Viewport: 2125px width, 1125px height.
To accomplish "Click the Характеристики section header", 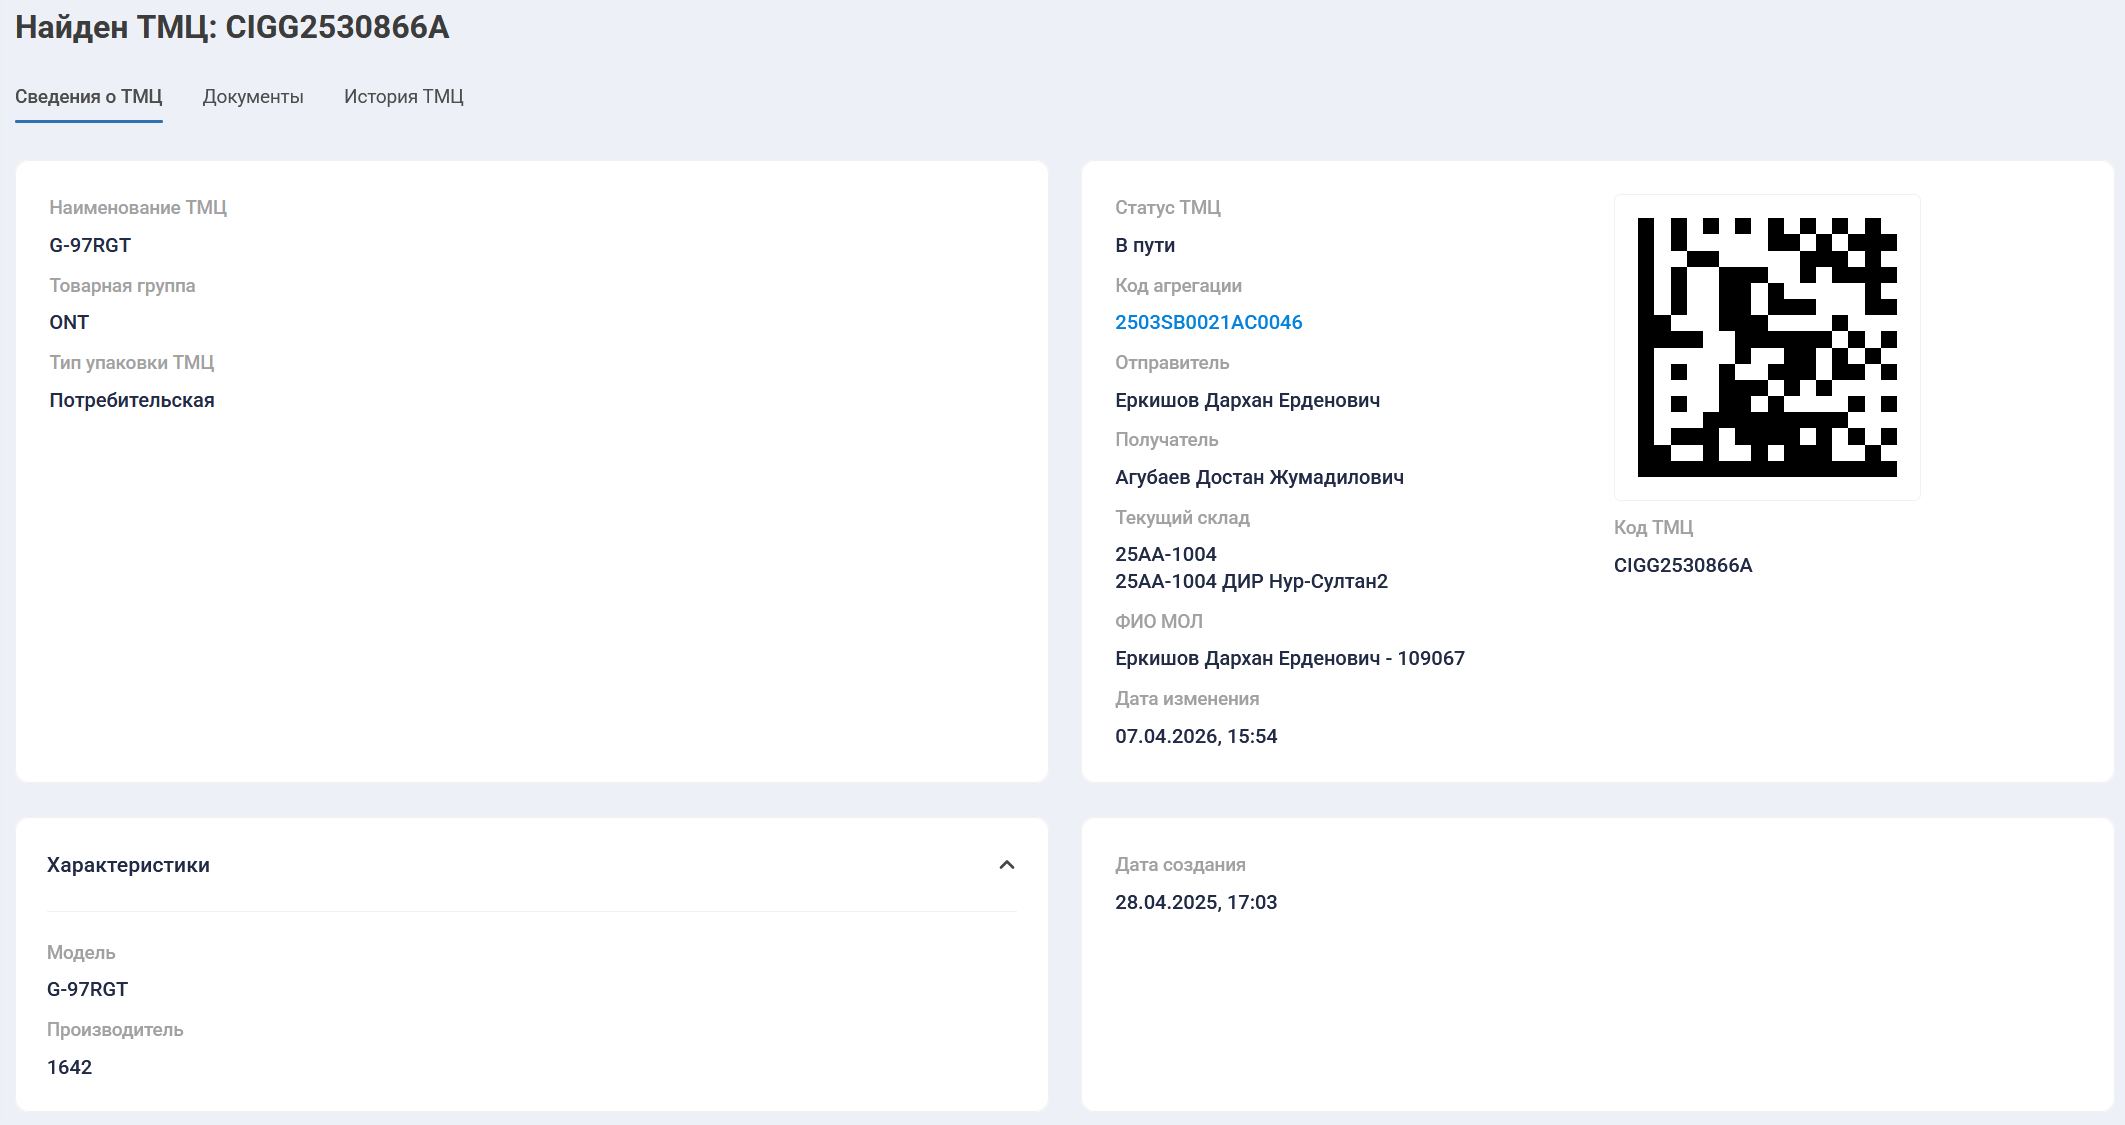I will click(x=128, y=865).
